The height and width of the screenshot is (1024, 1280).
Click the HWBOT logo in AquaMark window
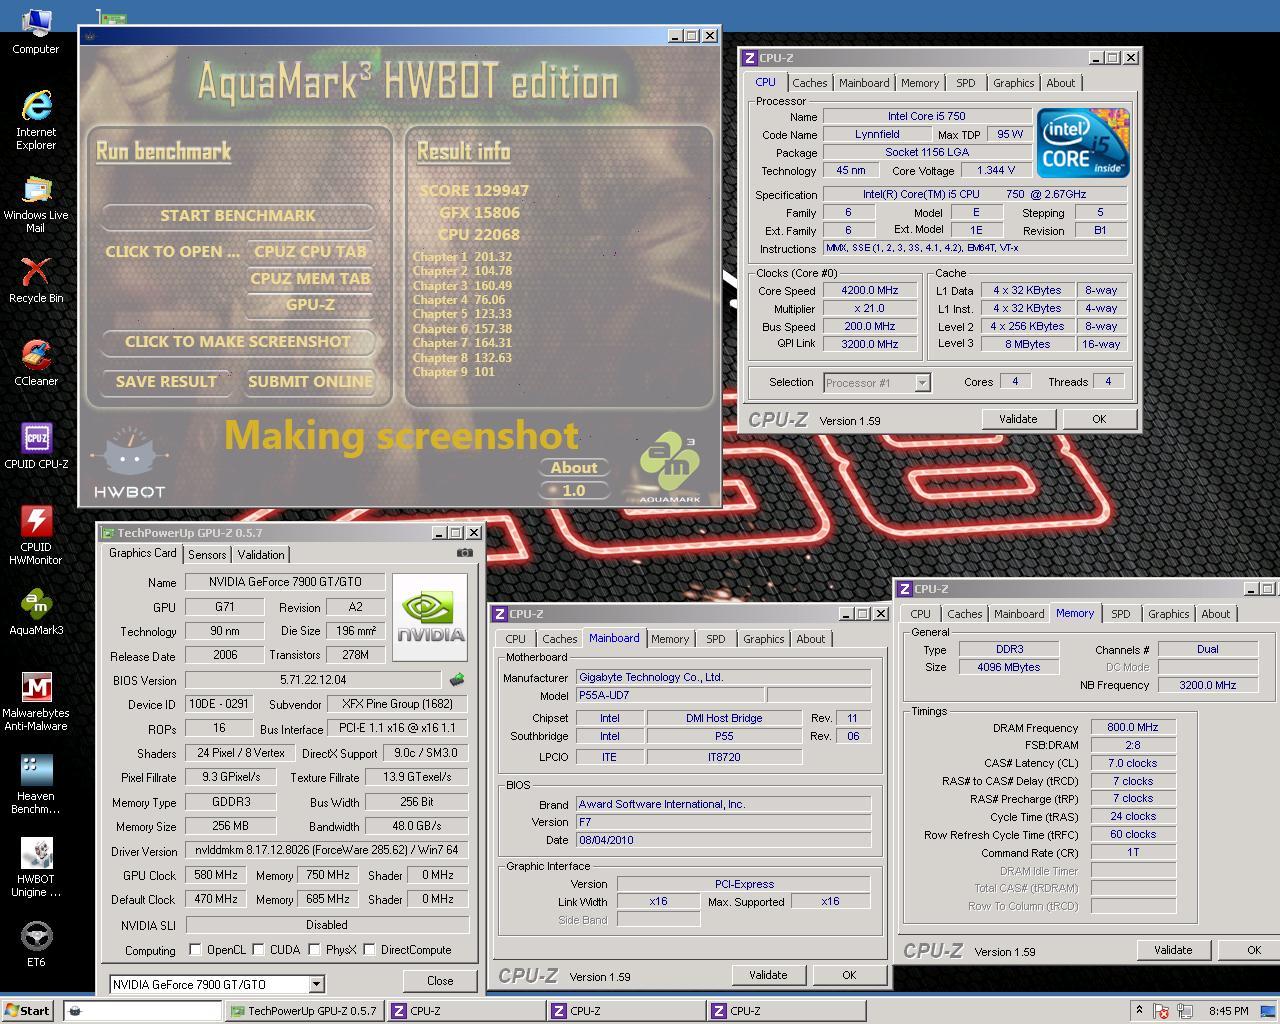129,463
